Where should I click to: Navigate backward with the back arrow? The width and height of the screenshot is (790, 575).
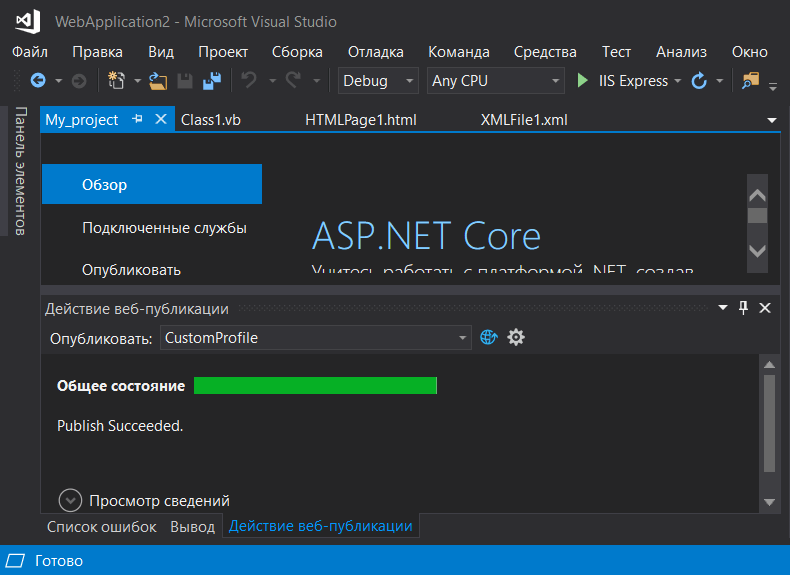(x=38, y=81)
